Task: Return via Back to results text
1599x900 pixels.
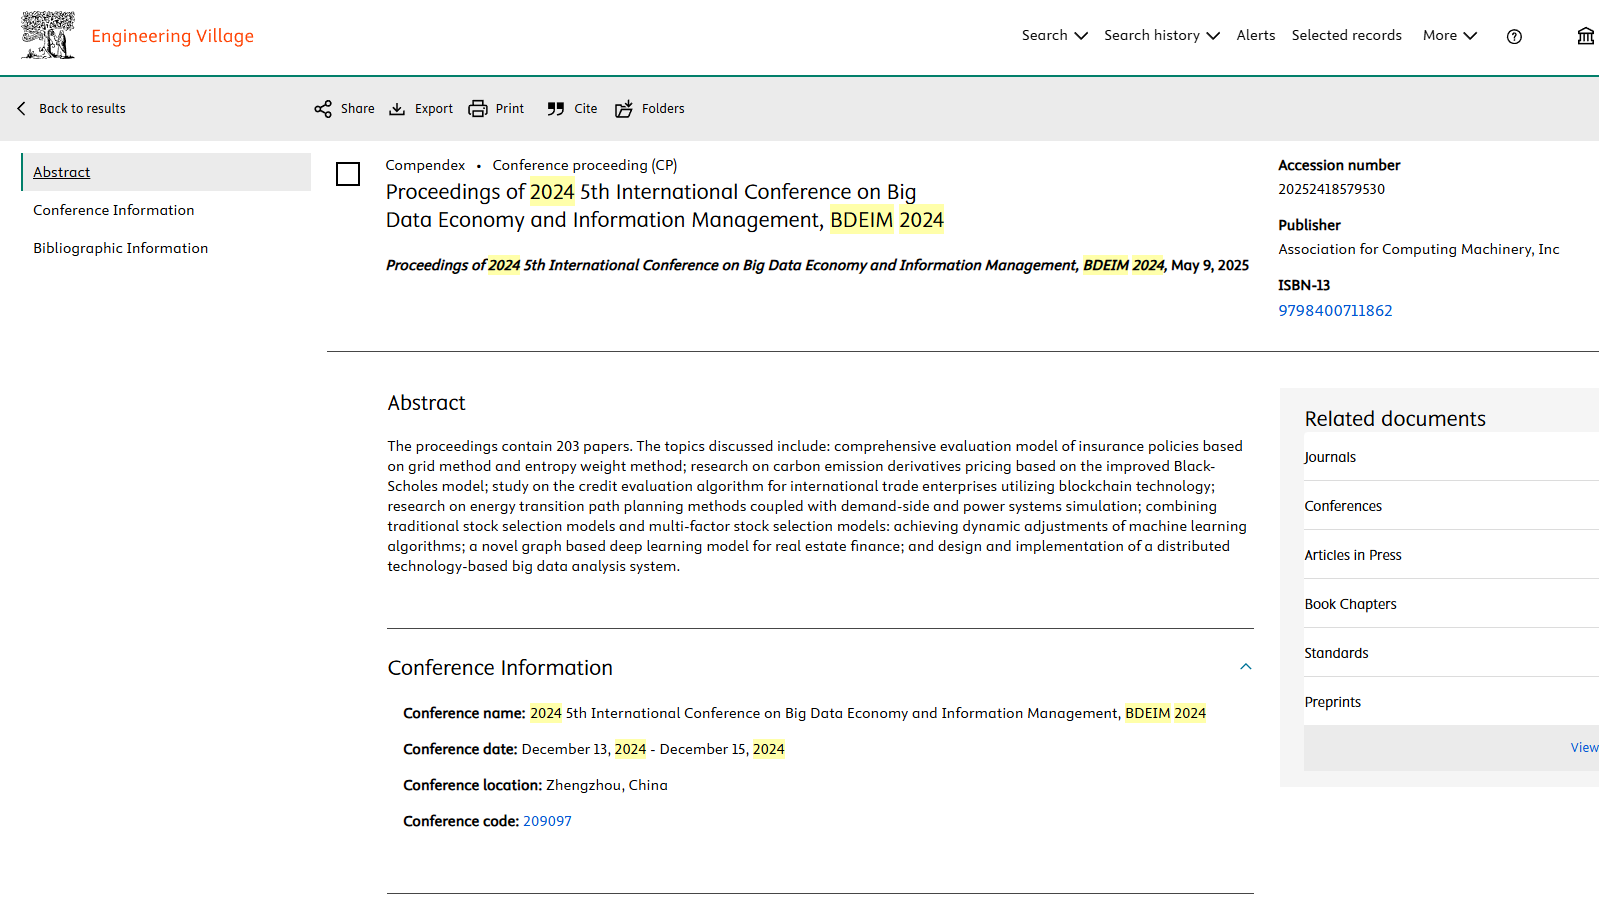Action: [82, 108]
